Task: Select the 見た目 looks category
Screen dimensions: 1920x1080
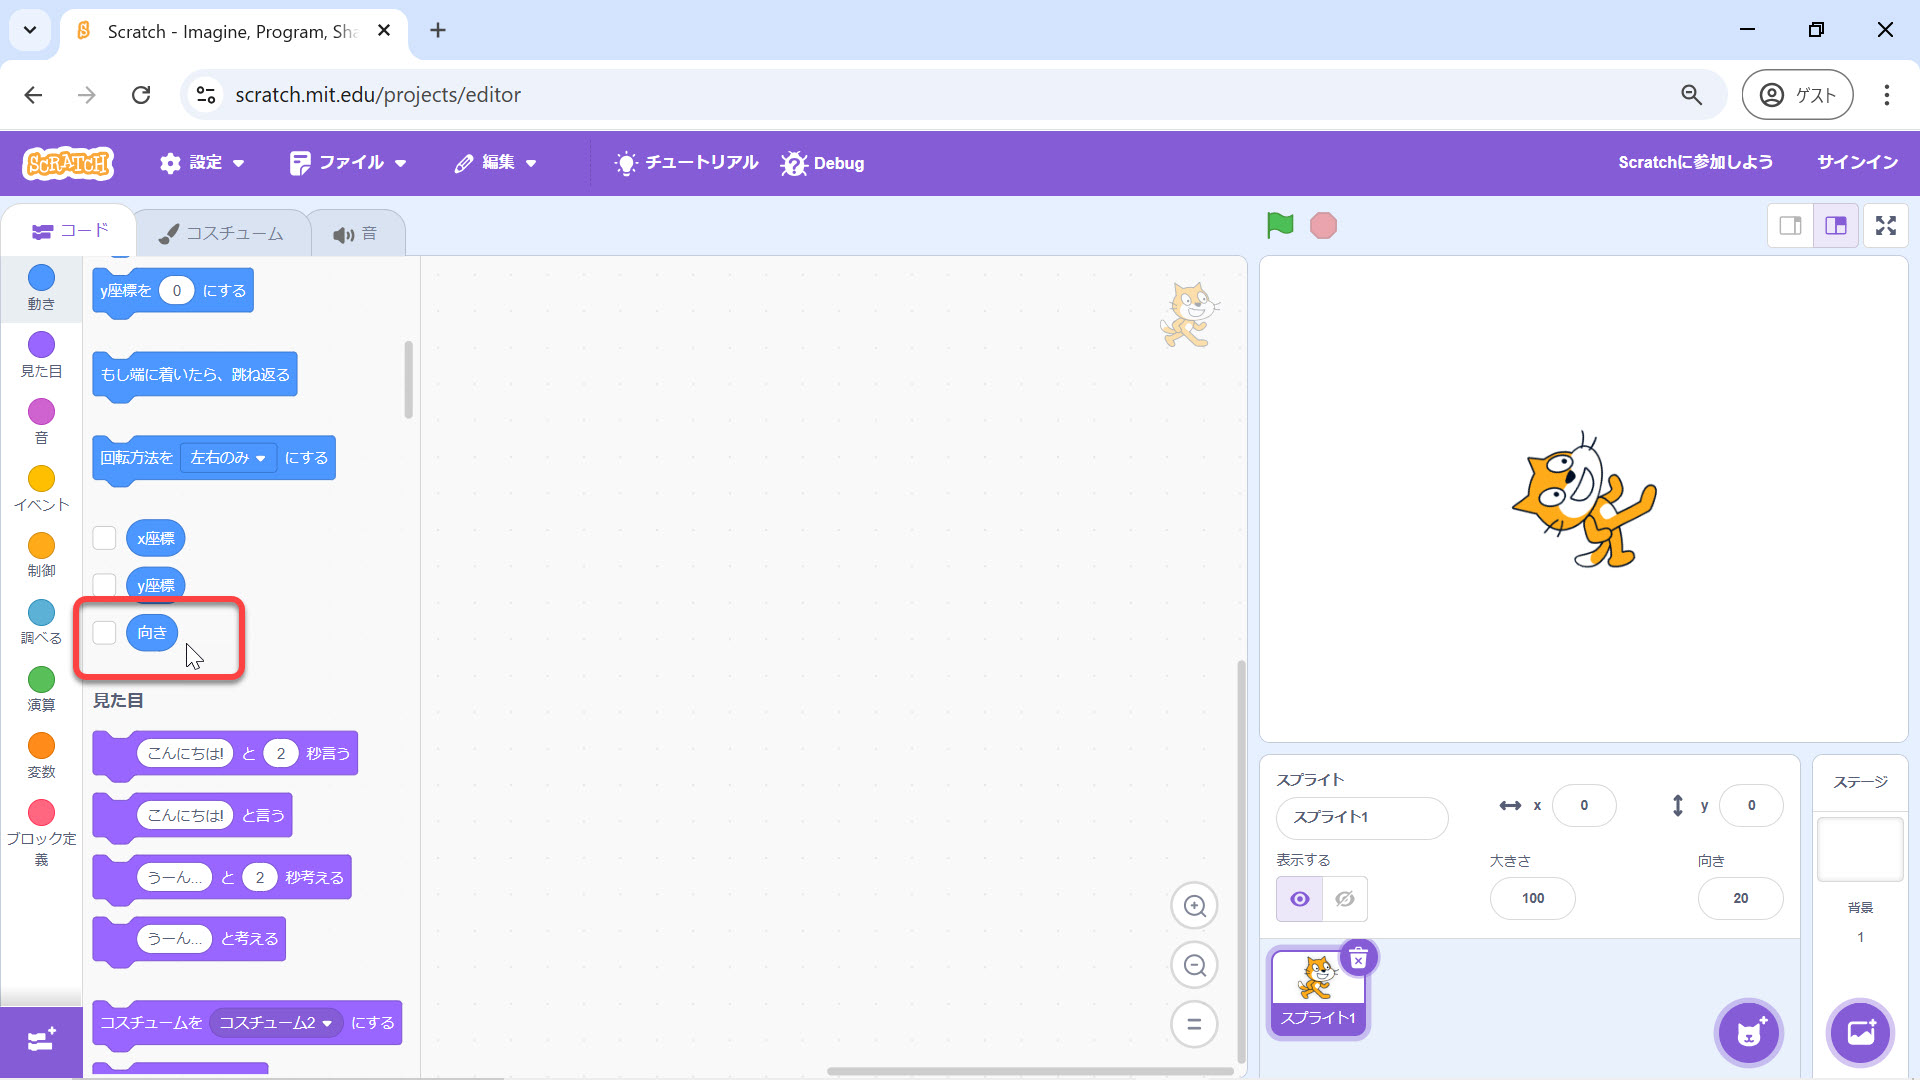Action: [x=41, y=355]
